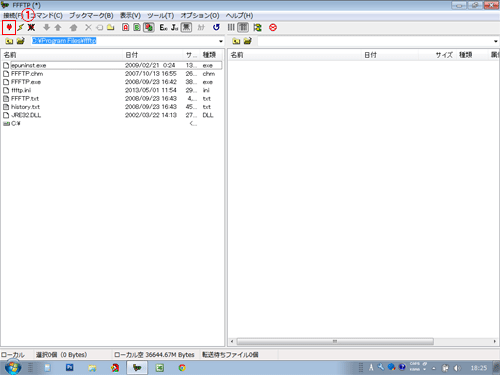Open Google Chrome from the taskbar
The height and width of the screenshot is (375, 500).
click(x=182, y=368)
